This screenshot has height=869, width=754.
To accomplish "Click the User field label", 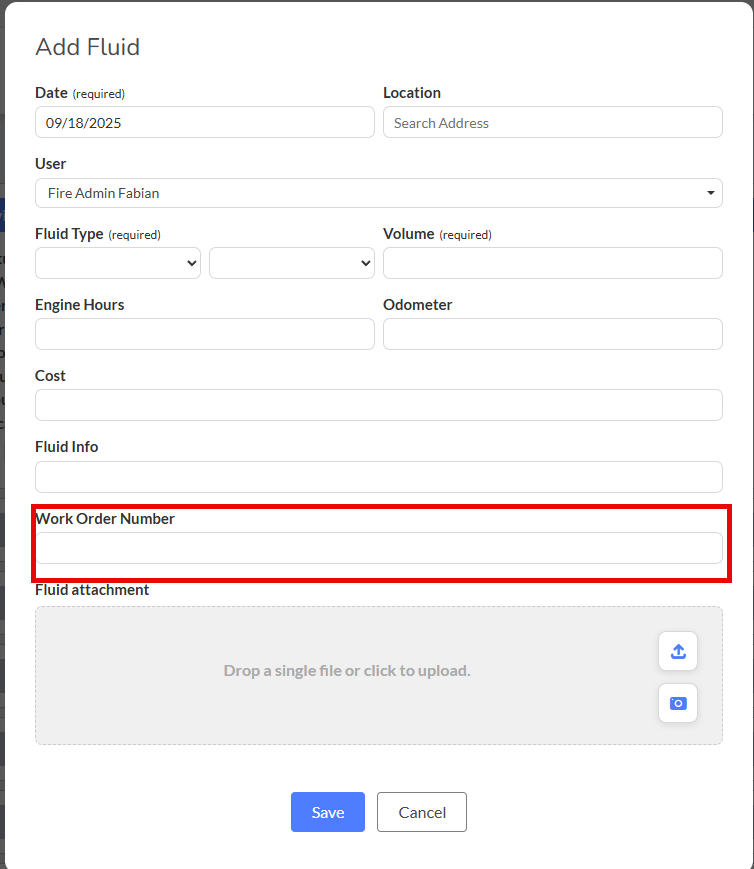I will click(x=51, y=164).
